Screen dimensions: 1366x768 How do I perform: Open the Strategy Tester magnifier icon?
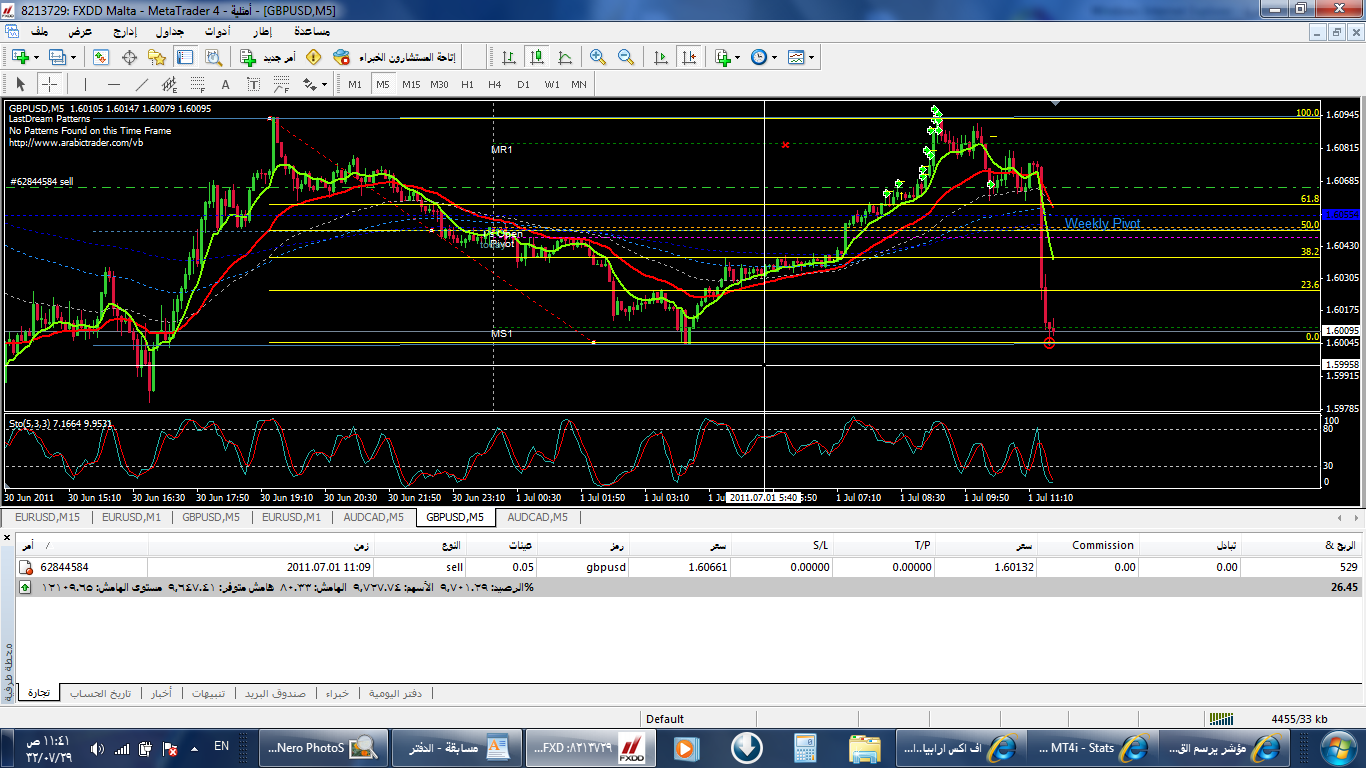click(x=212, y=57)
